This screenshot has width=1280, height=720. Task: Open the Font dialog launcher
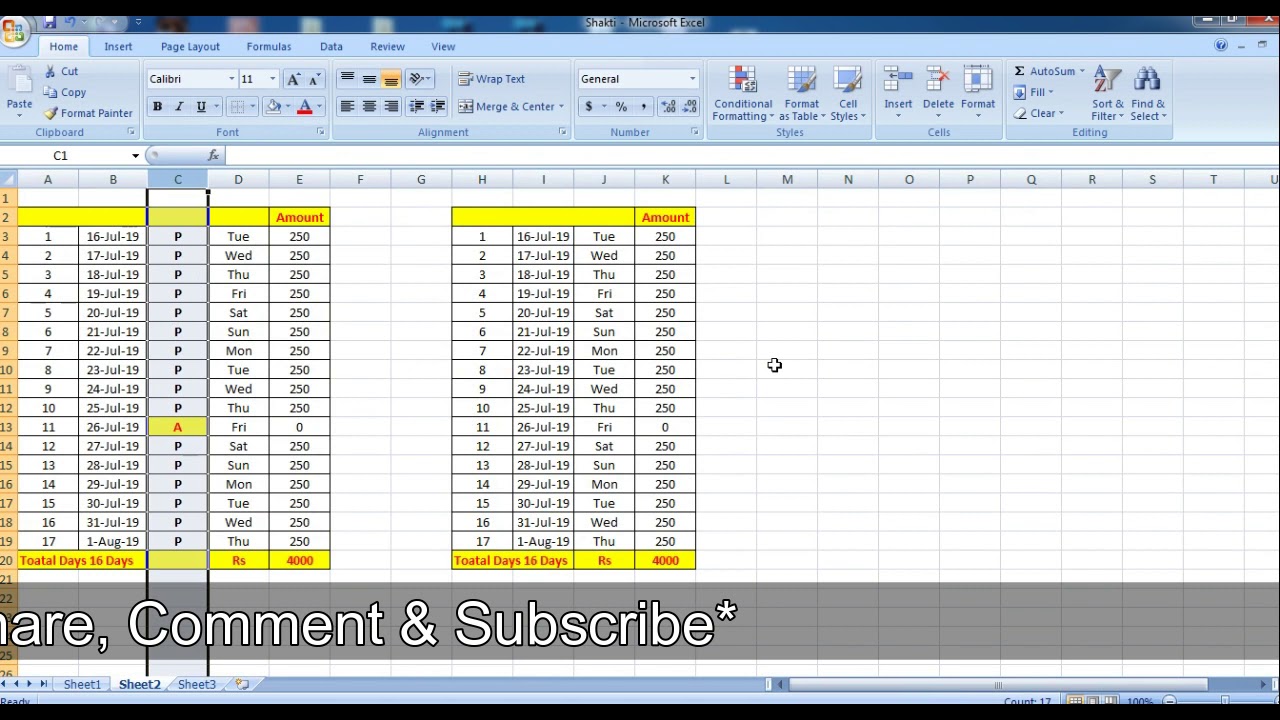[321, 132]
